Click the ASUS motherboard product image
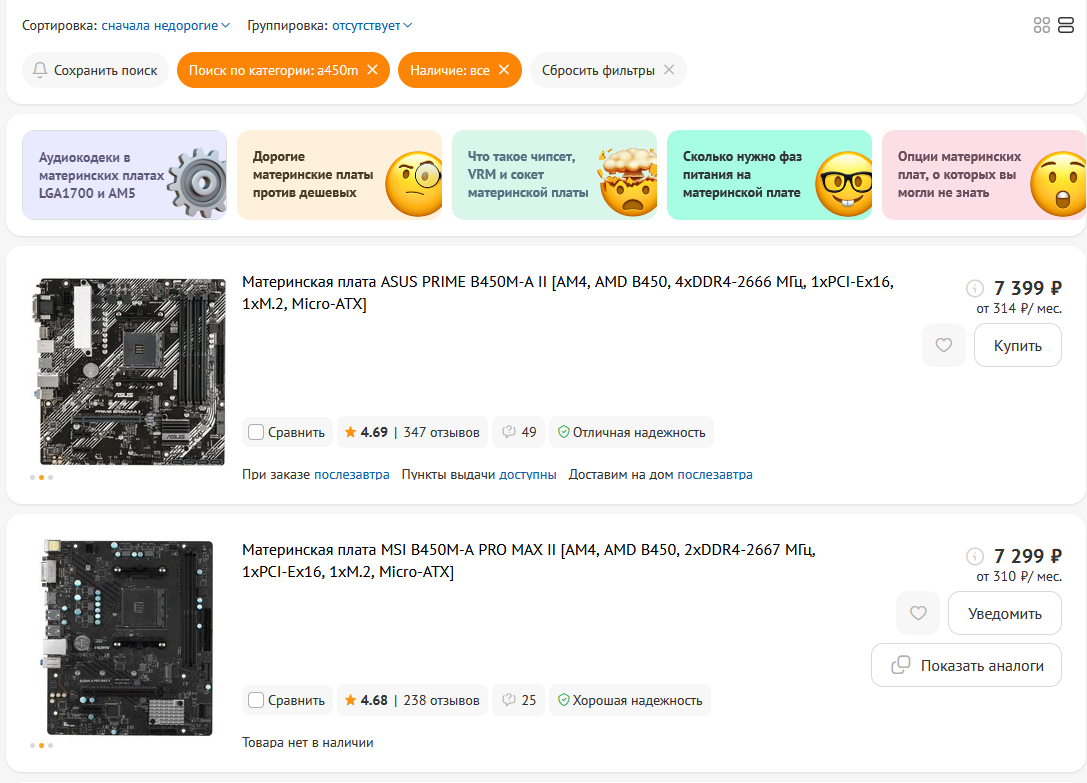 (129, 371)
